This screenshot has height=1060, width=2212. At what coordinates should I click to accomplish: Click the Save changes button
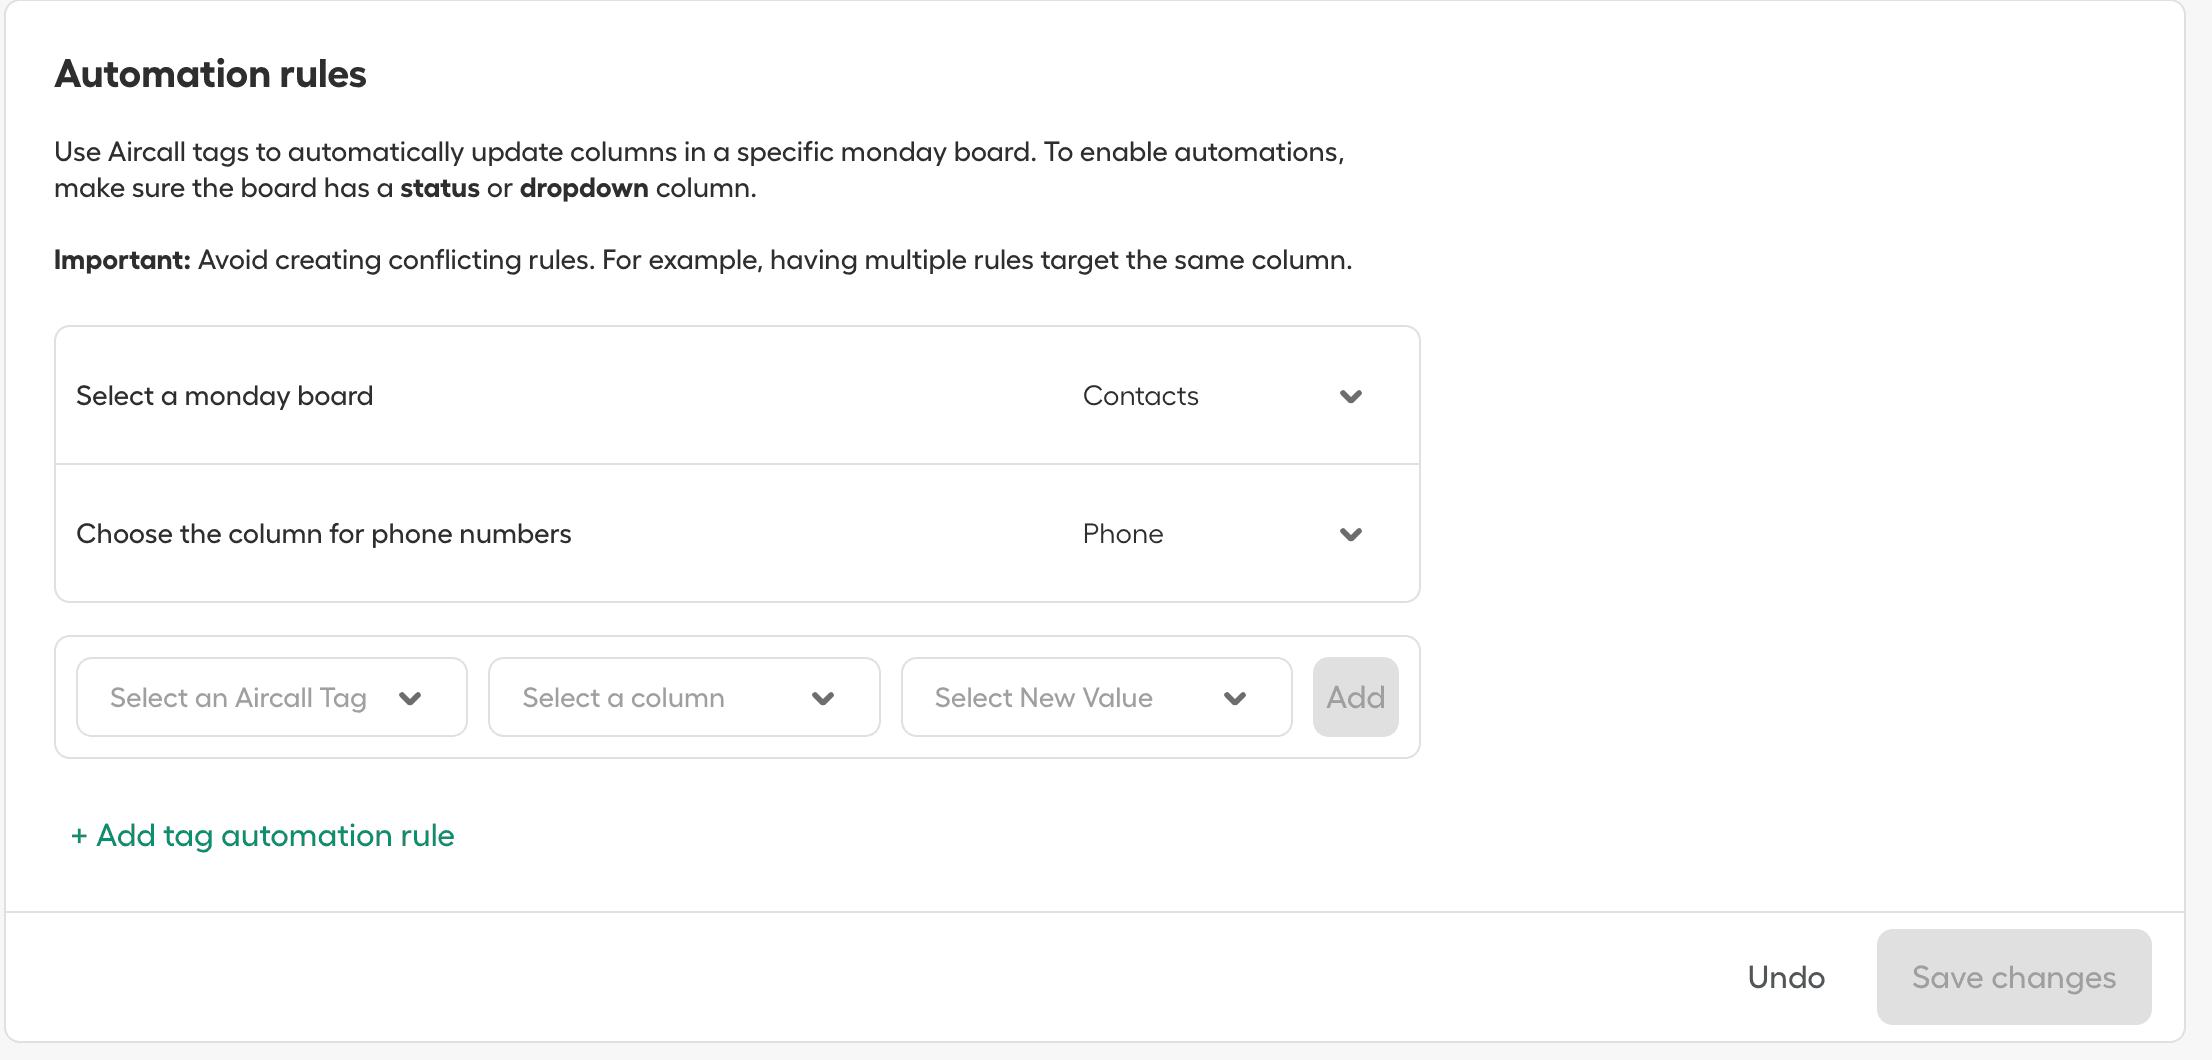coord(2013,977)
